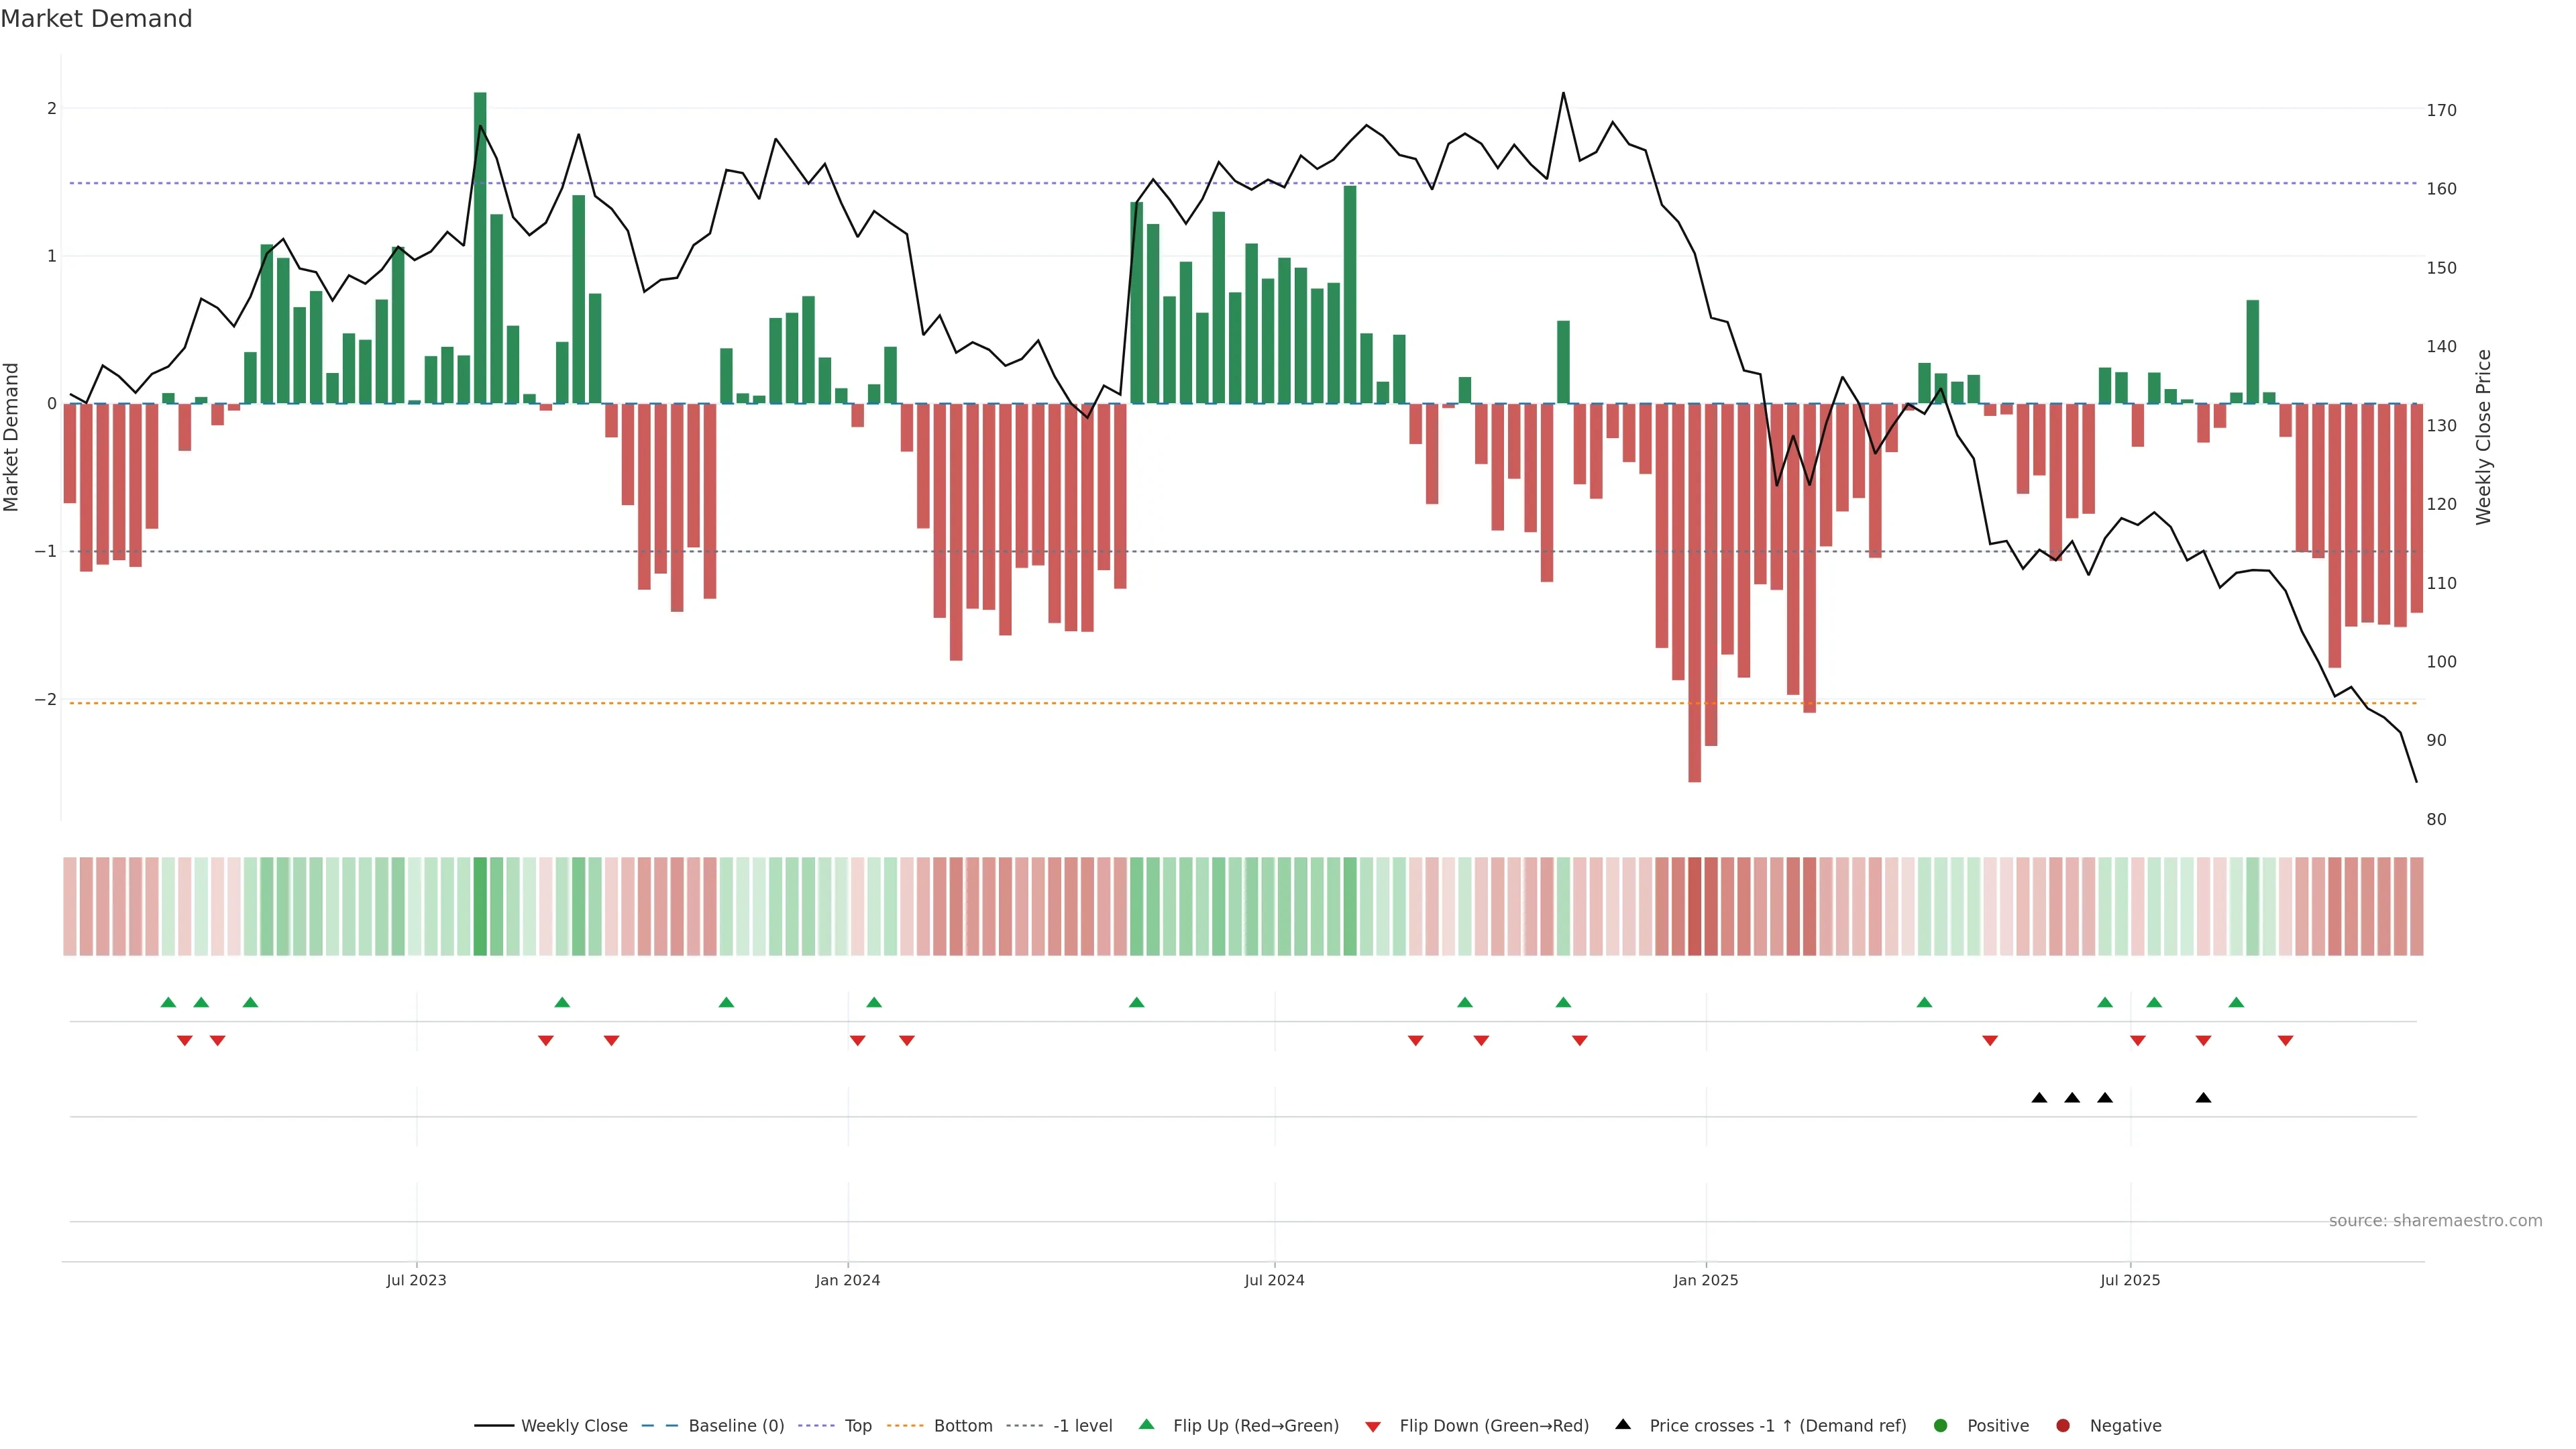Viewport: 2576px width, 1449px height.
Task: Click the Market Demand chart title
Action: pyautogui.click(x=96, y=19)
